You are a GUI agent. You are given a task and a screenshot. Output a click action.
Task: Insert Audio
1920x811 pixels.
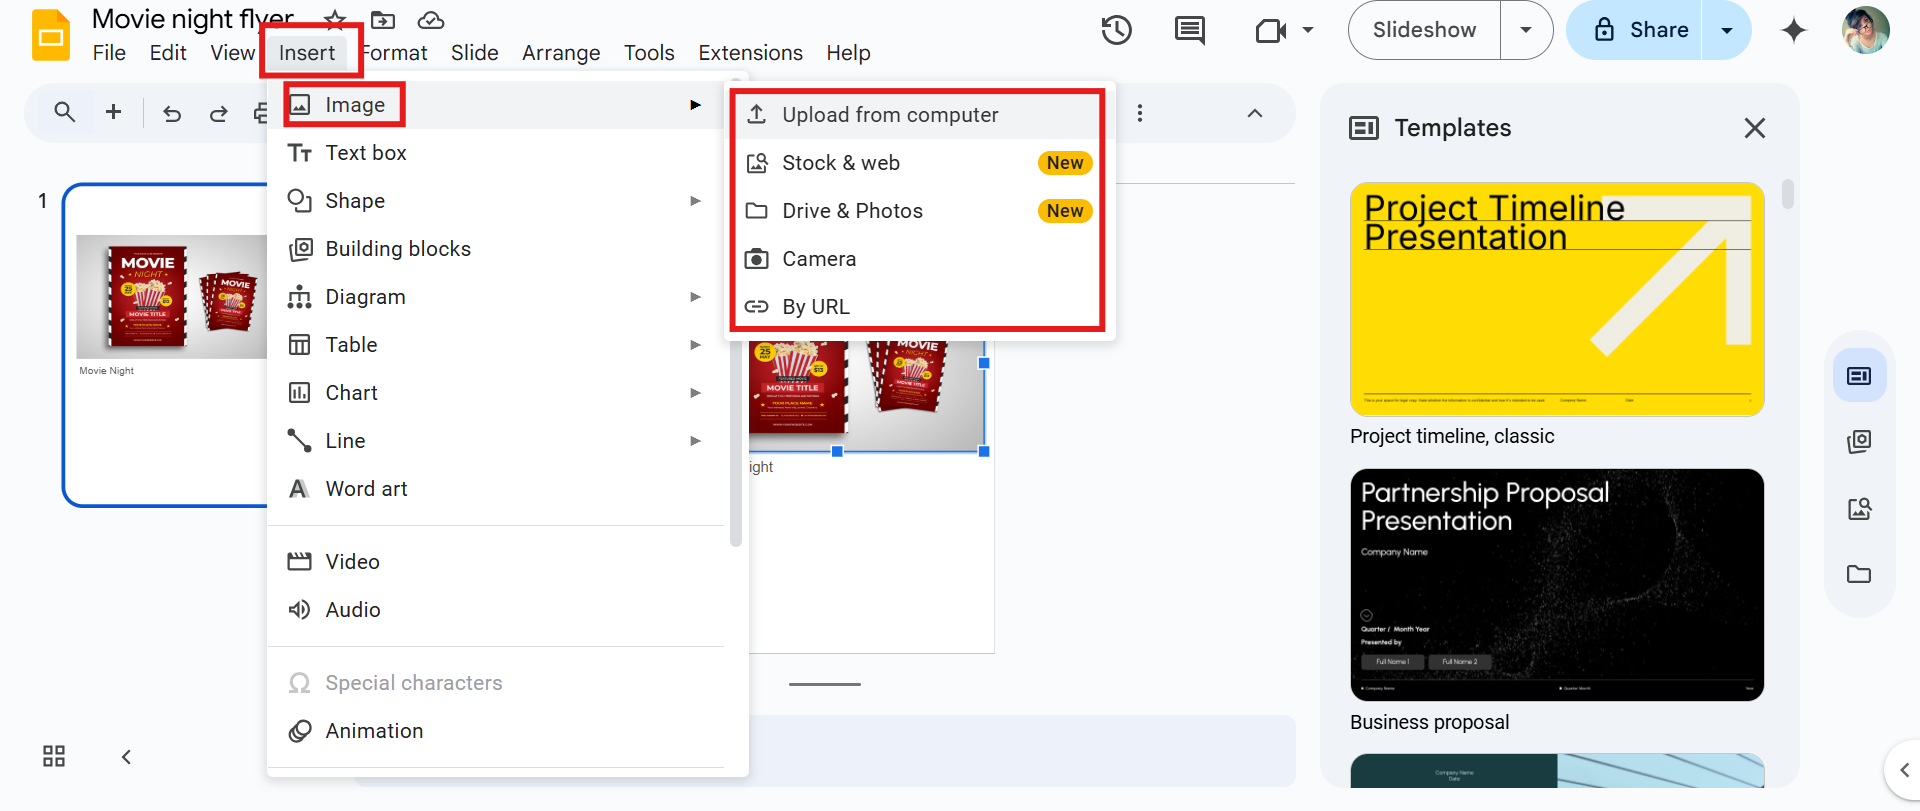(x=496, y=610)
